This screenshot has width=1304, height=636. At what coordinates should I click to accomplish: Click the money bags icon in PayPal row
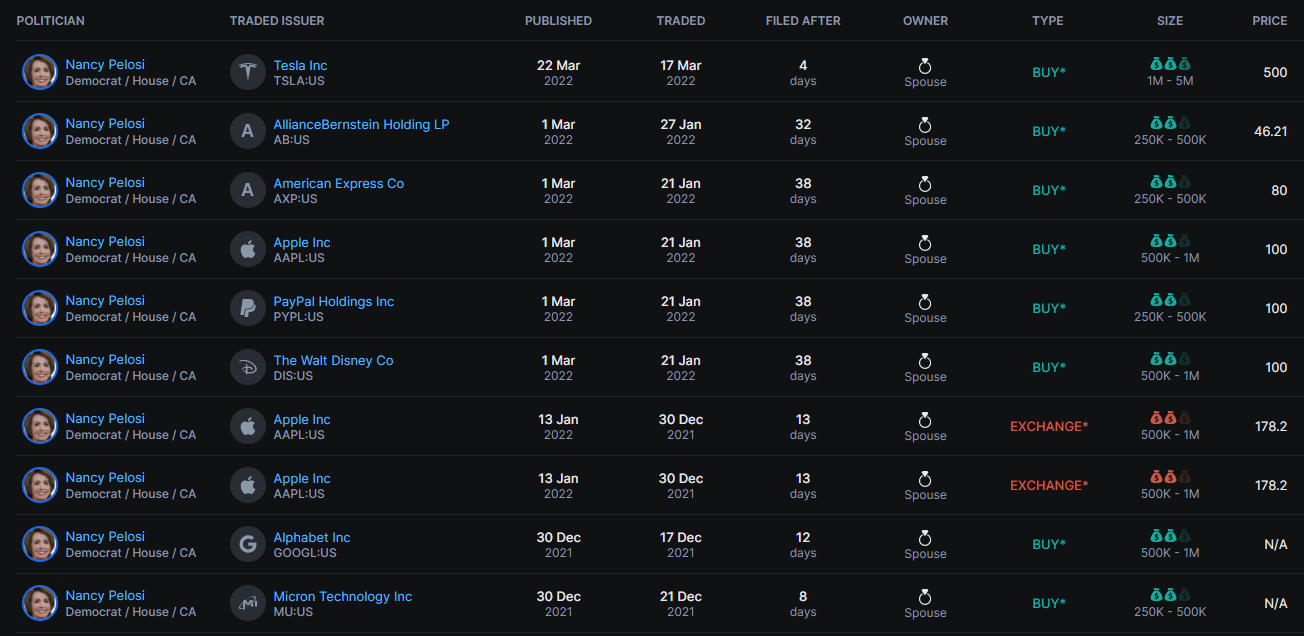click(x=1170, y=300)
